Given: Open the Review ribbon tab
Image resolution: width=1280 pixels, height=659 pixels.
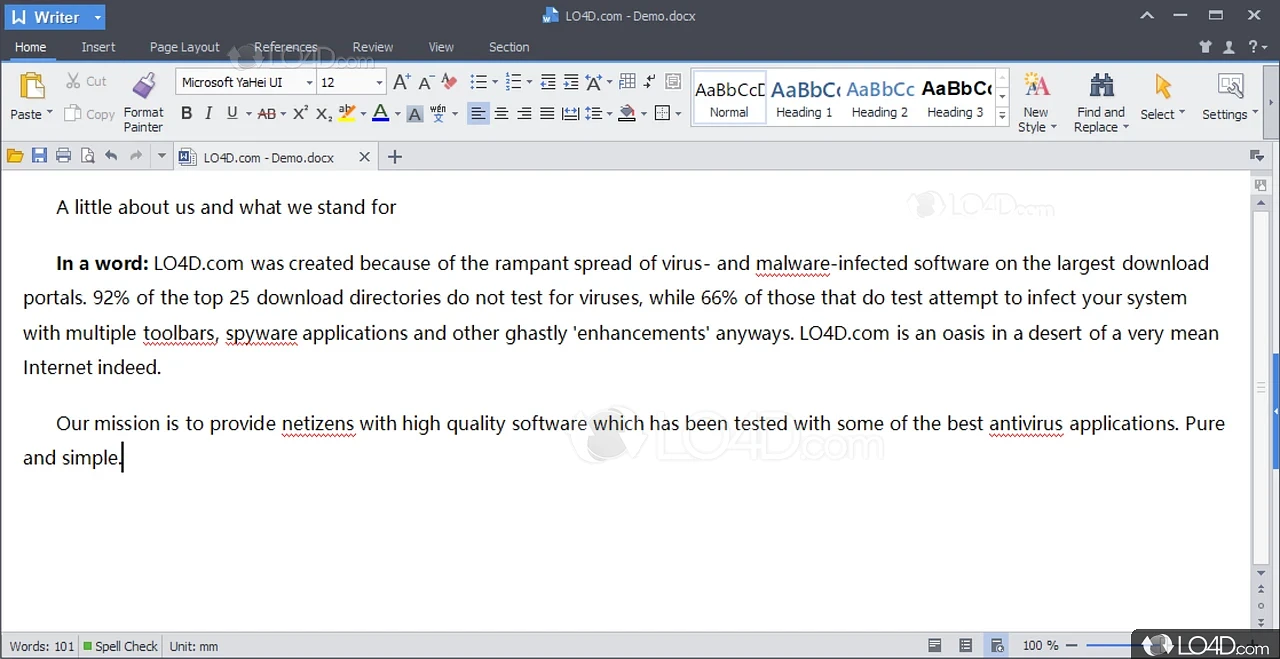Looking at the screenshot, I should point(372,47).
